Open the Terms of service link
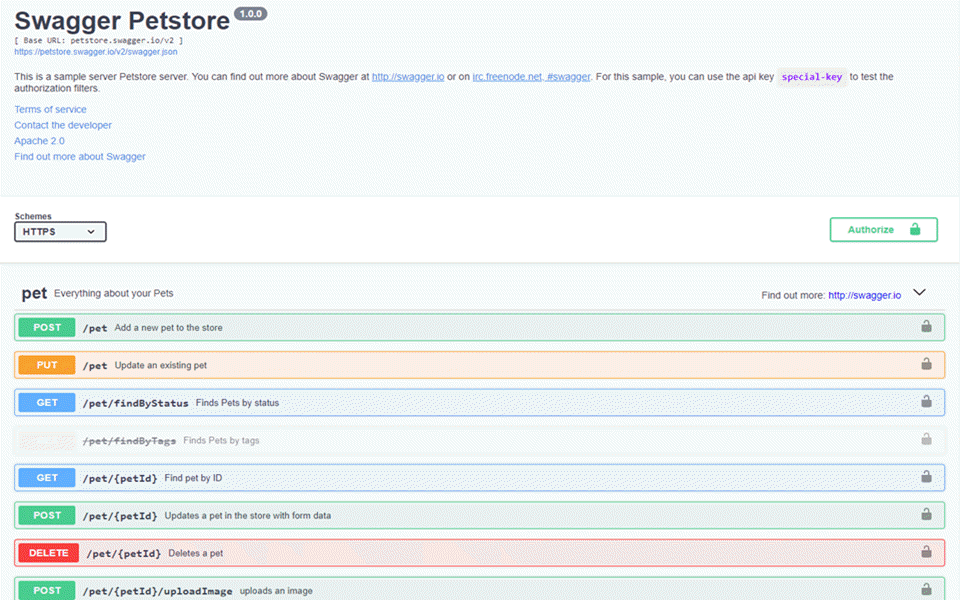This screenshot has width=960, height=600. click(x=50, y=109)
